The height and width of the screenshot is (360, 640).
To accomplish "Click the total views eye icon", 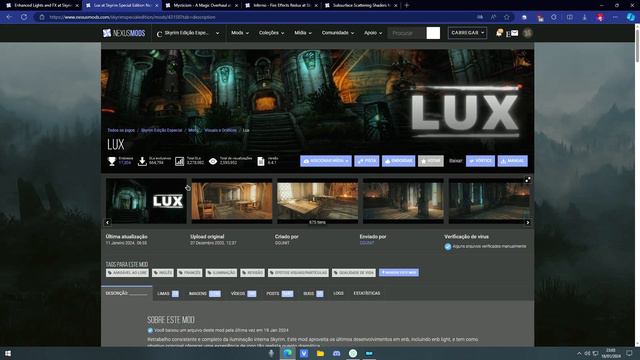I will pyautogui.click(x=213, y=161).
